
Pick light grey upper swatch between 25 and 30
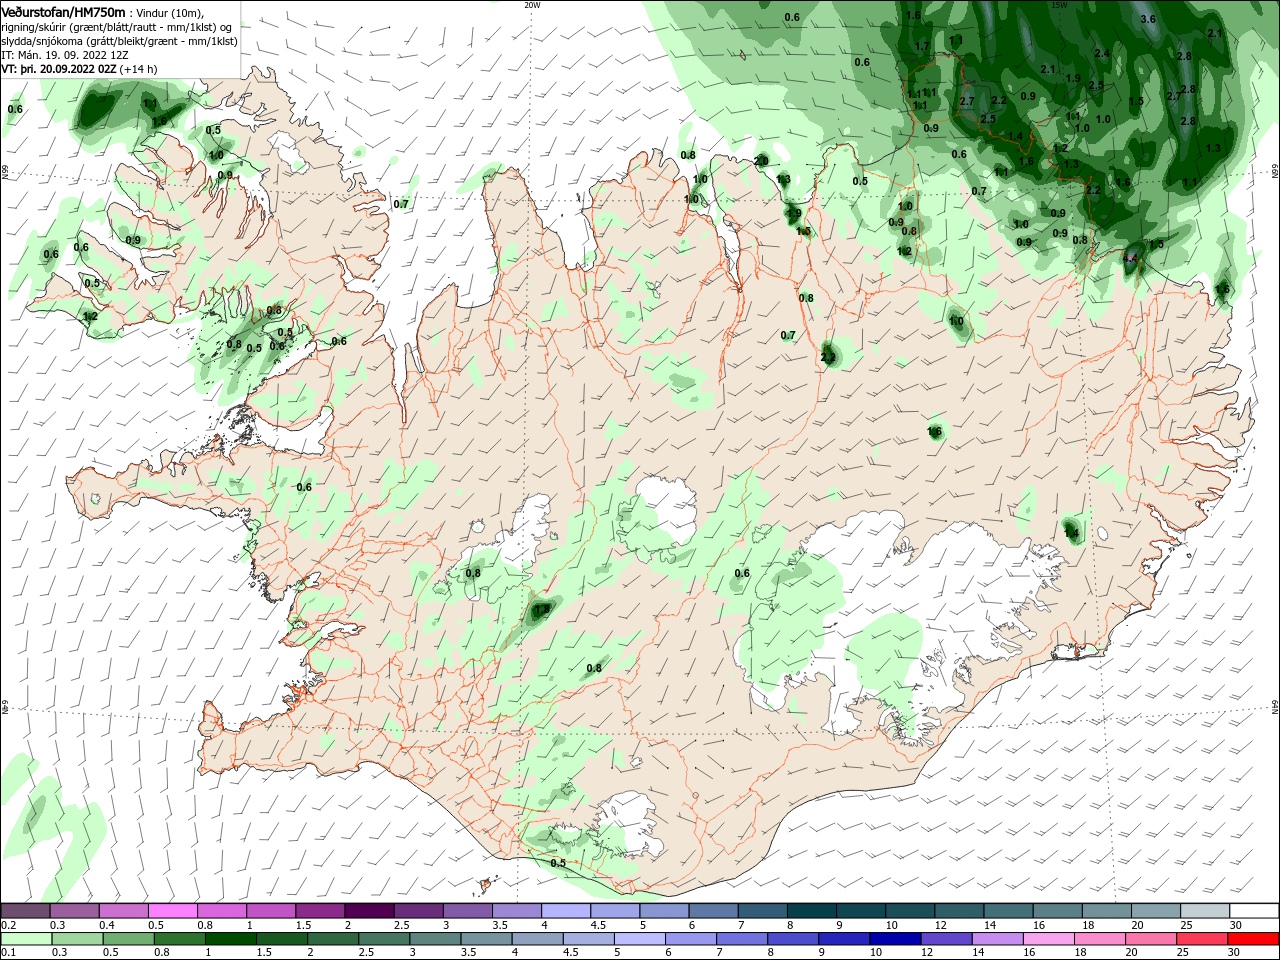coord(1203,911)
